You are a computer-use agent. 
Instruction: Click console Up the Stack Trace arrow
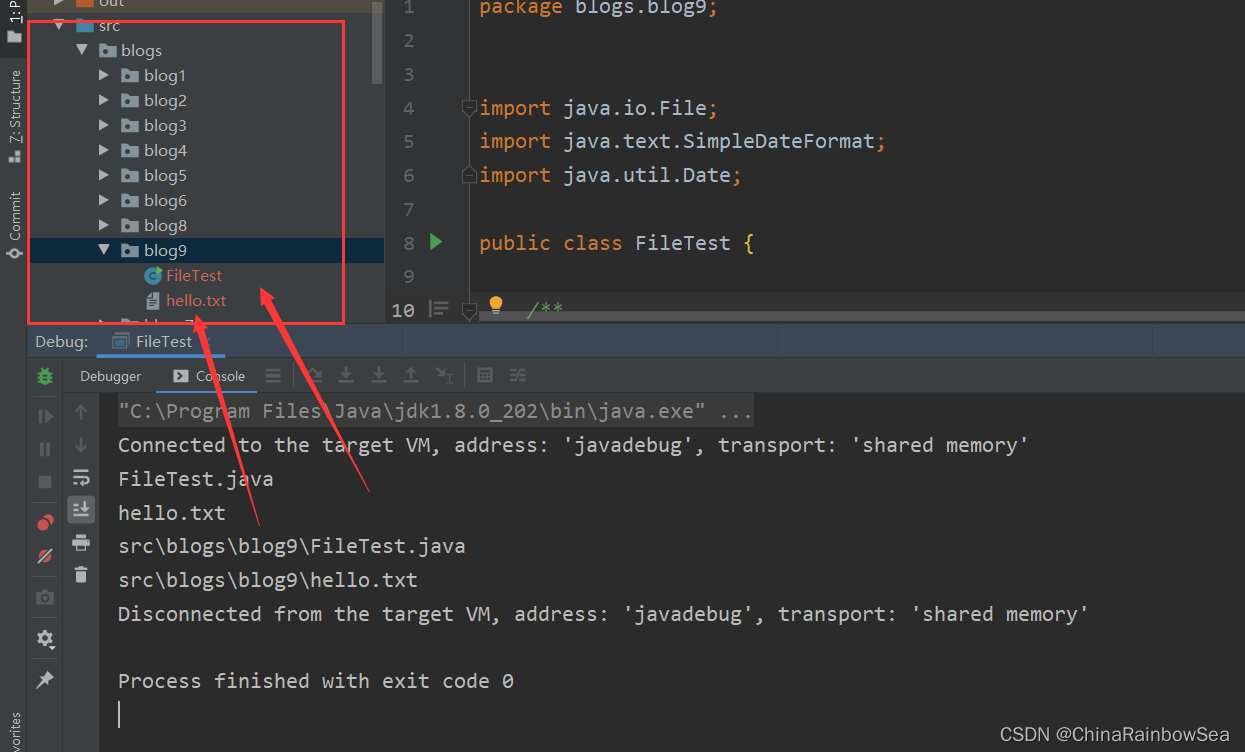pos(81,412)
